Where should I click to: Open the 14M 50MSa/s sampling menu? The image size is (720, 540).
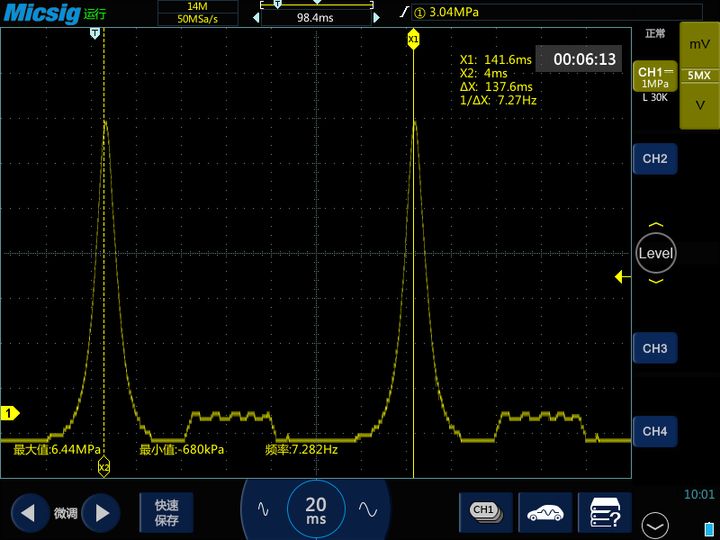click(197, 13)
